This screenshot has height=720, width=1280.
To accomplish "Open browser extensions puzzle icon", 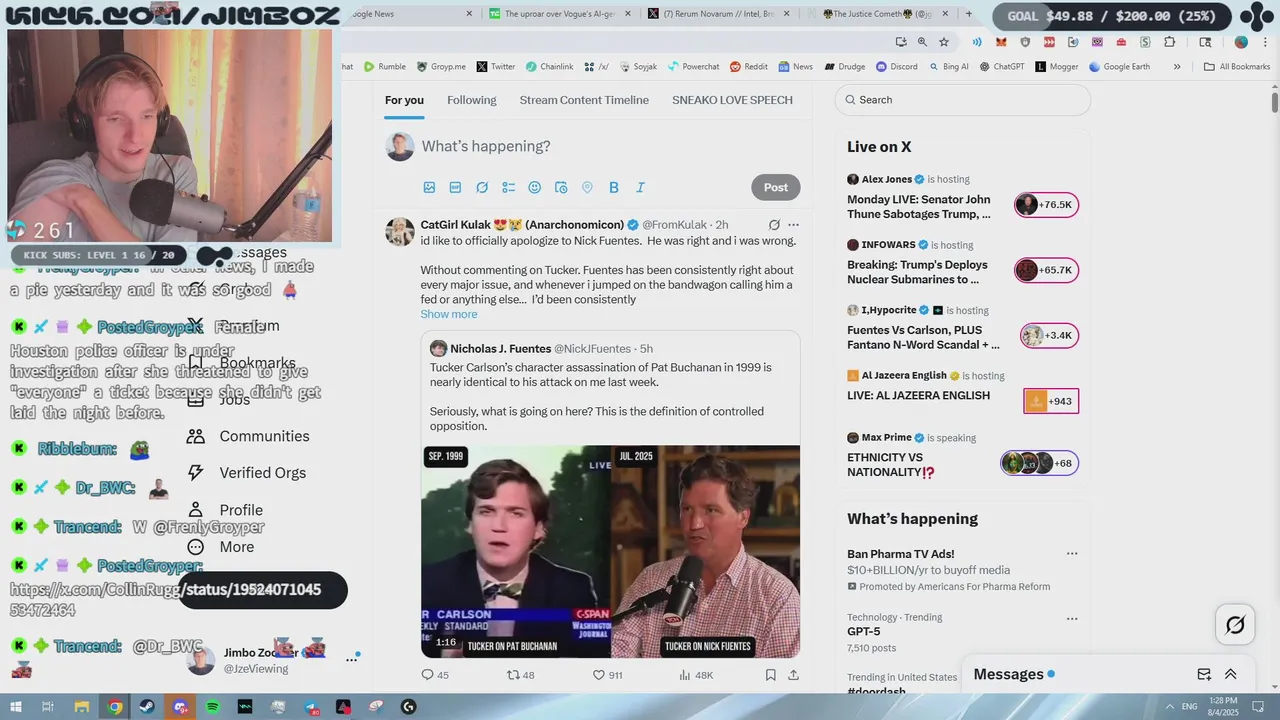I will pos(1170,42).
